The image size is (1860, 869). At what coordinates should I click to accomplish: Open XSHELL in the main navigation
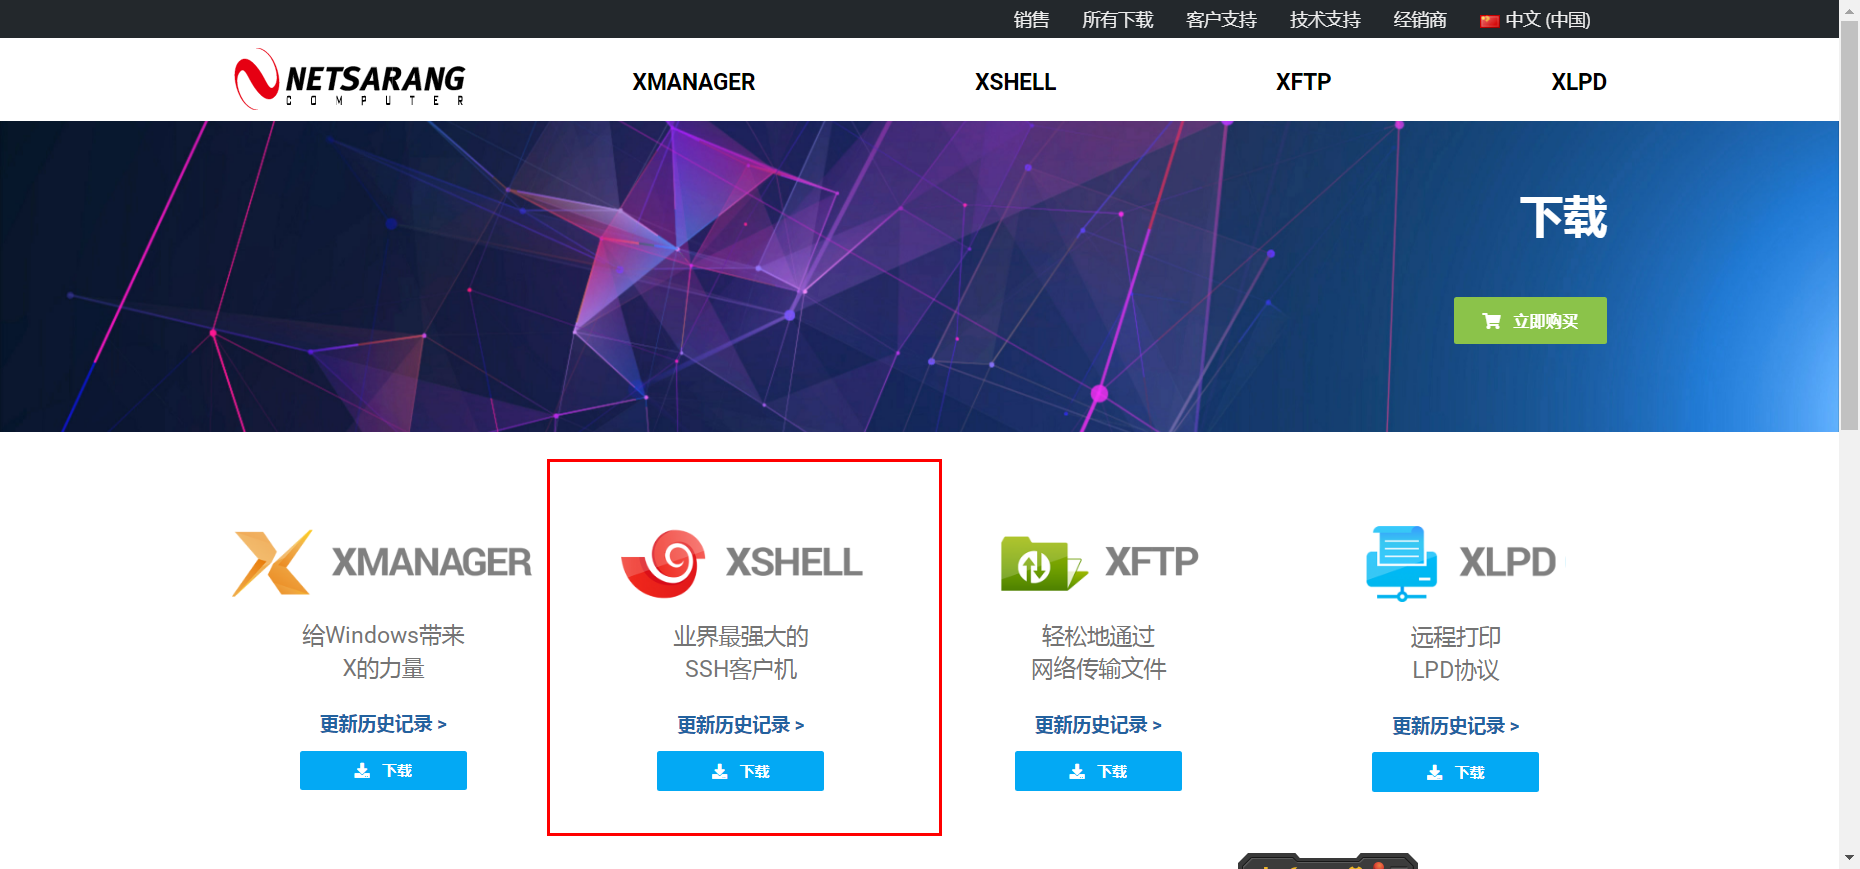1015,82
